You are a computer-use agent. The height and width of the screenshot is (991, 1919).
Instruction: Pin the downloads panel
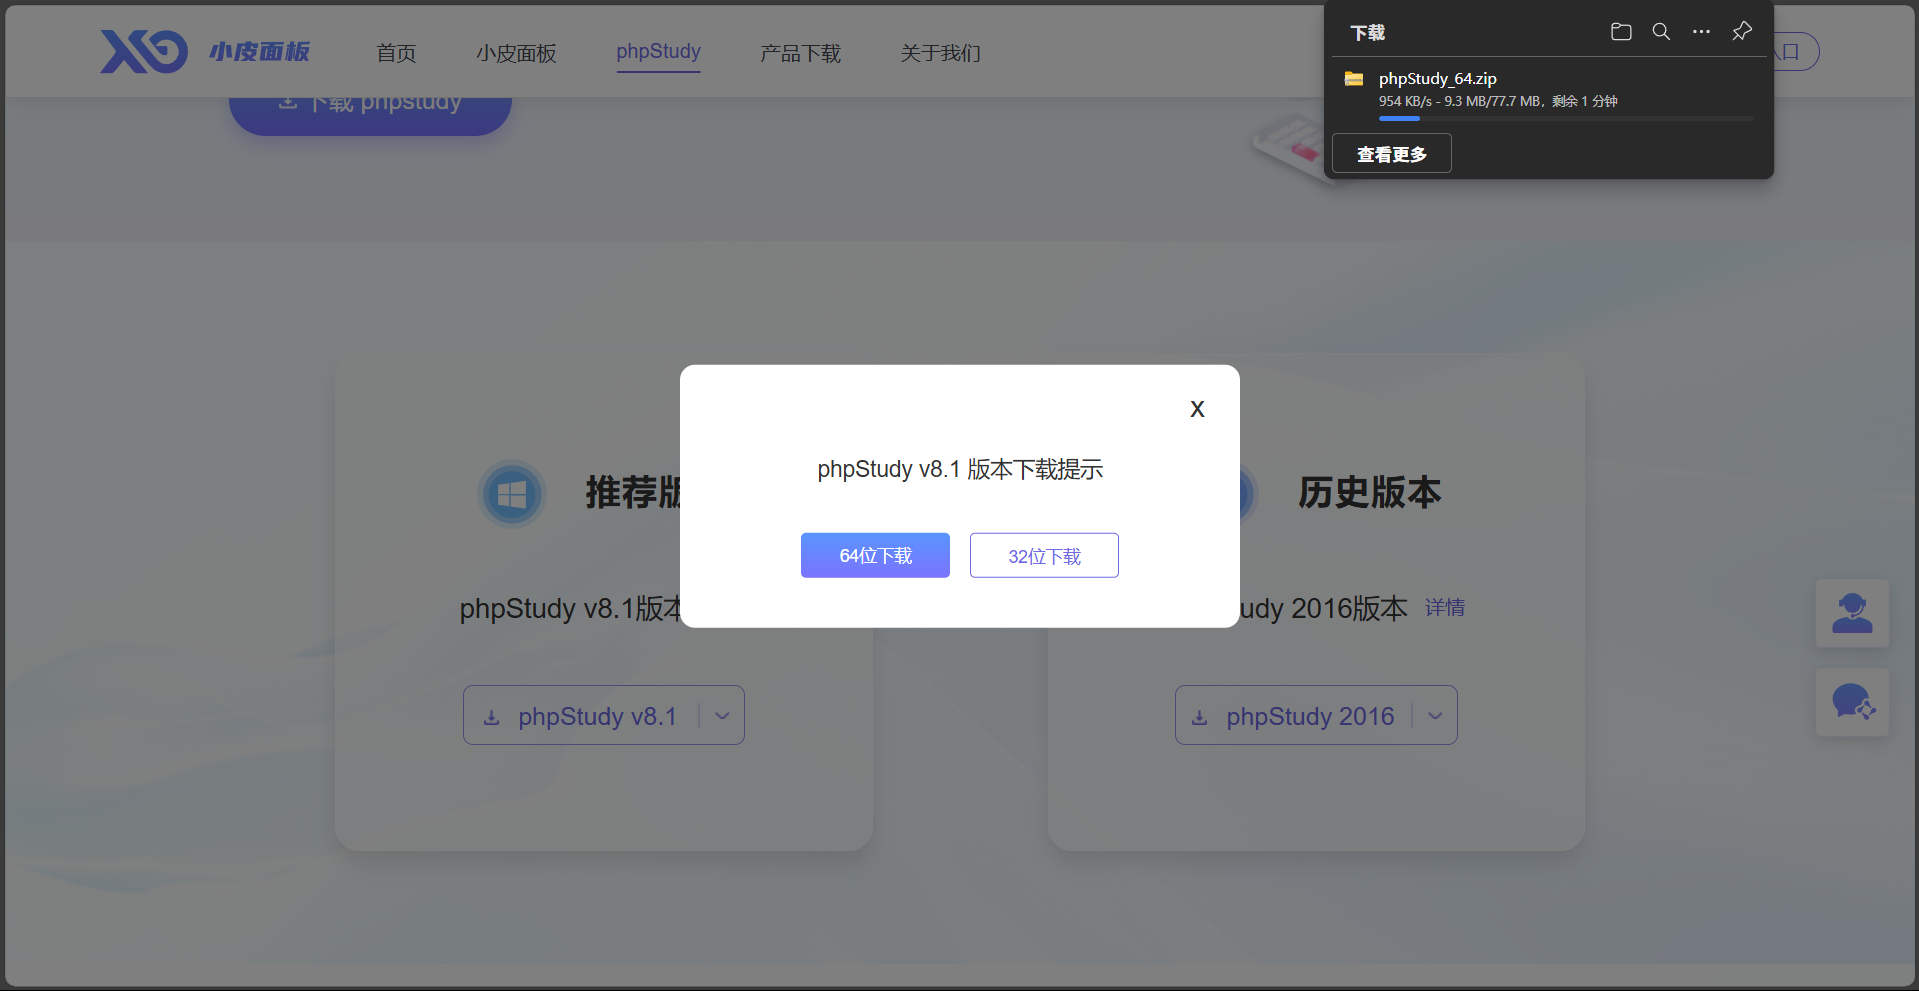point(1742,31)
